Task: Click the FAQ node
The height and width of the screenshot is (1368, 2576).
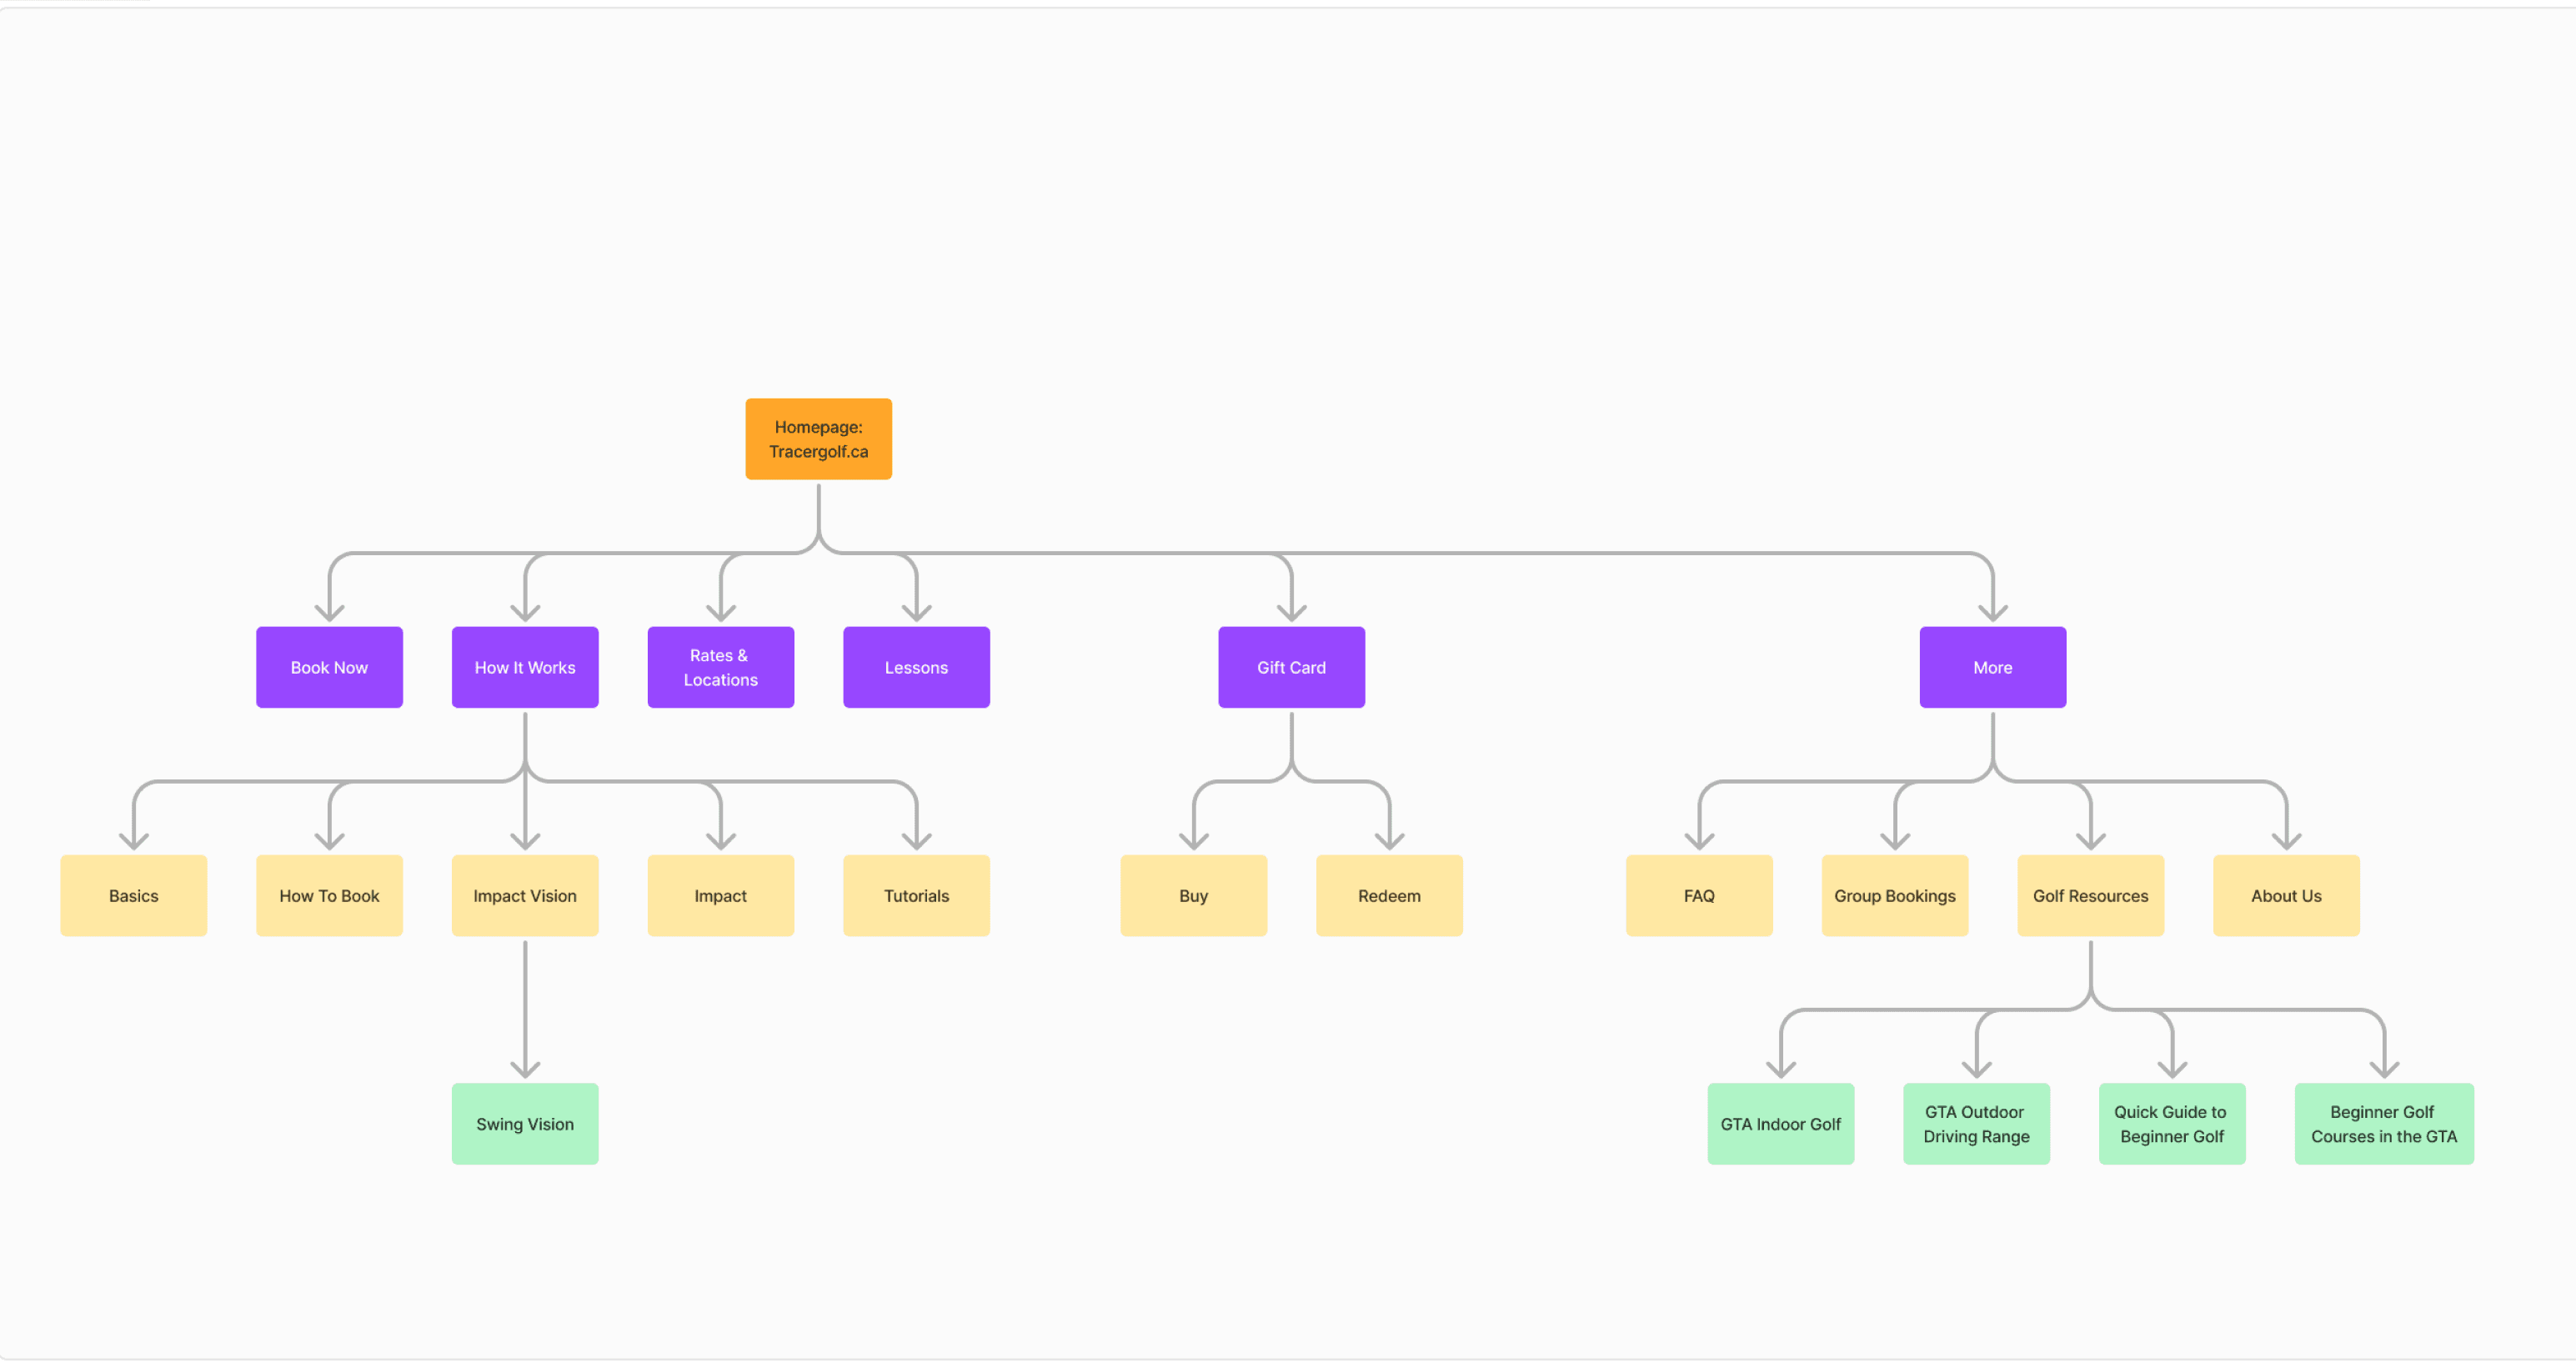Action: tap(1699, 895)
